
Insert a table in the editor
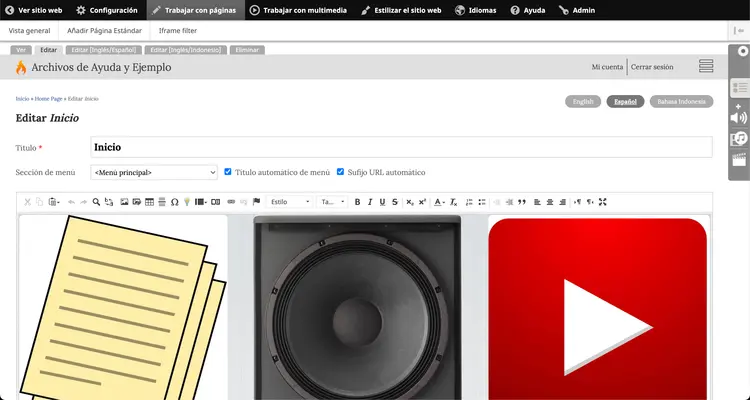point(149,202)
